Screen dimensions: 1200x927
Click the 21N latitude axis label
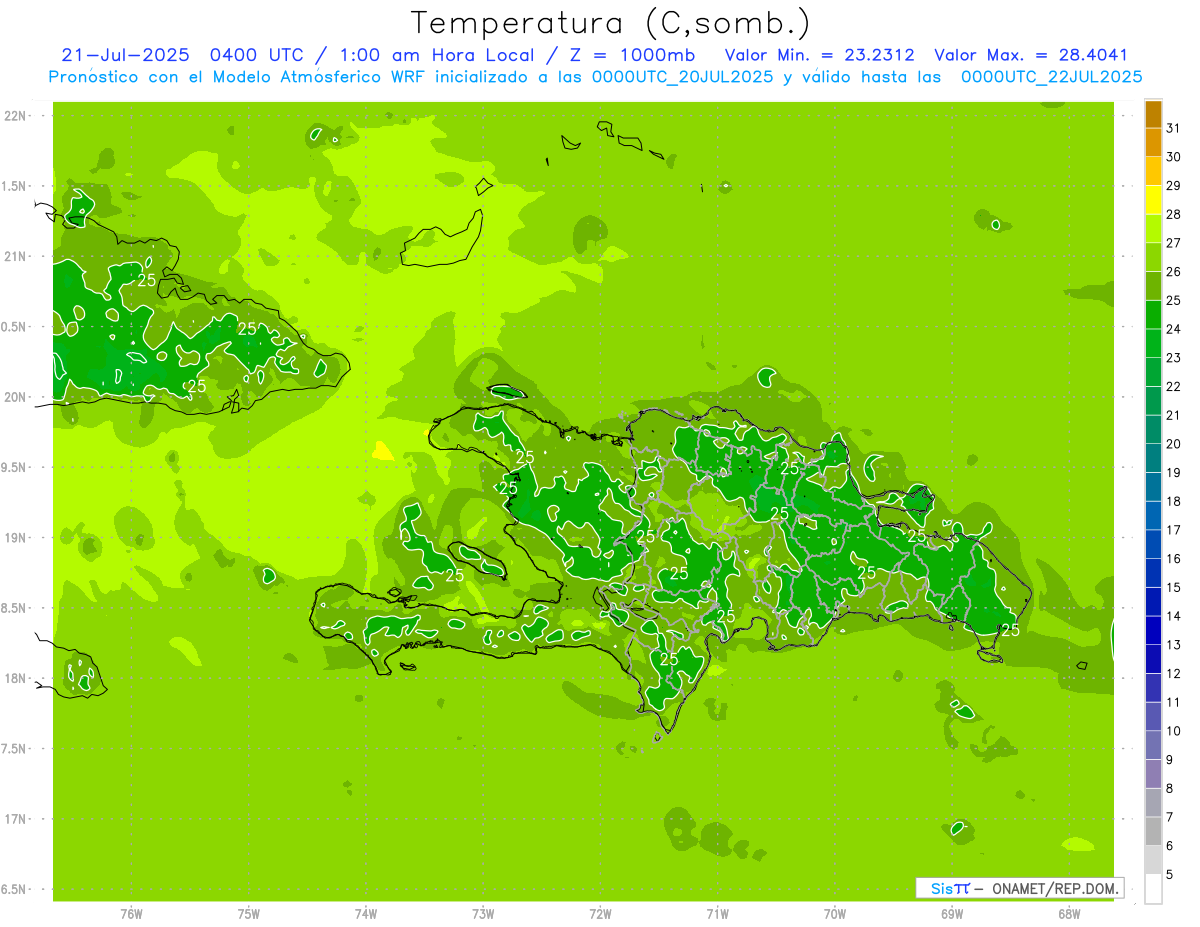tap(15, 257)
